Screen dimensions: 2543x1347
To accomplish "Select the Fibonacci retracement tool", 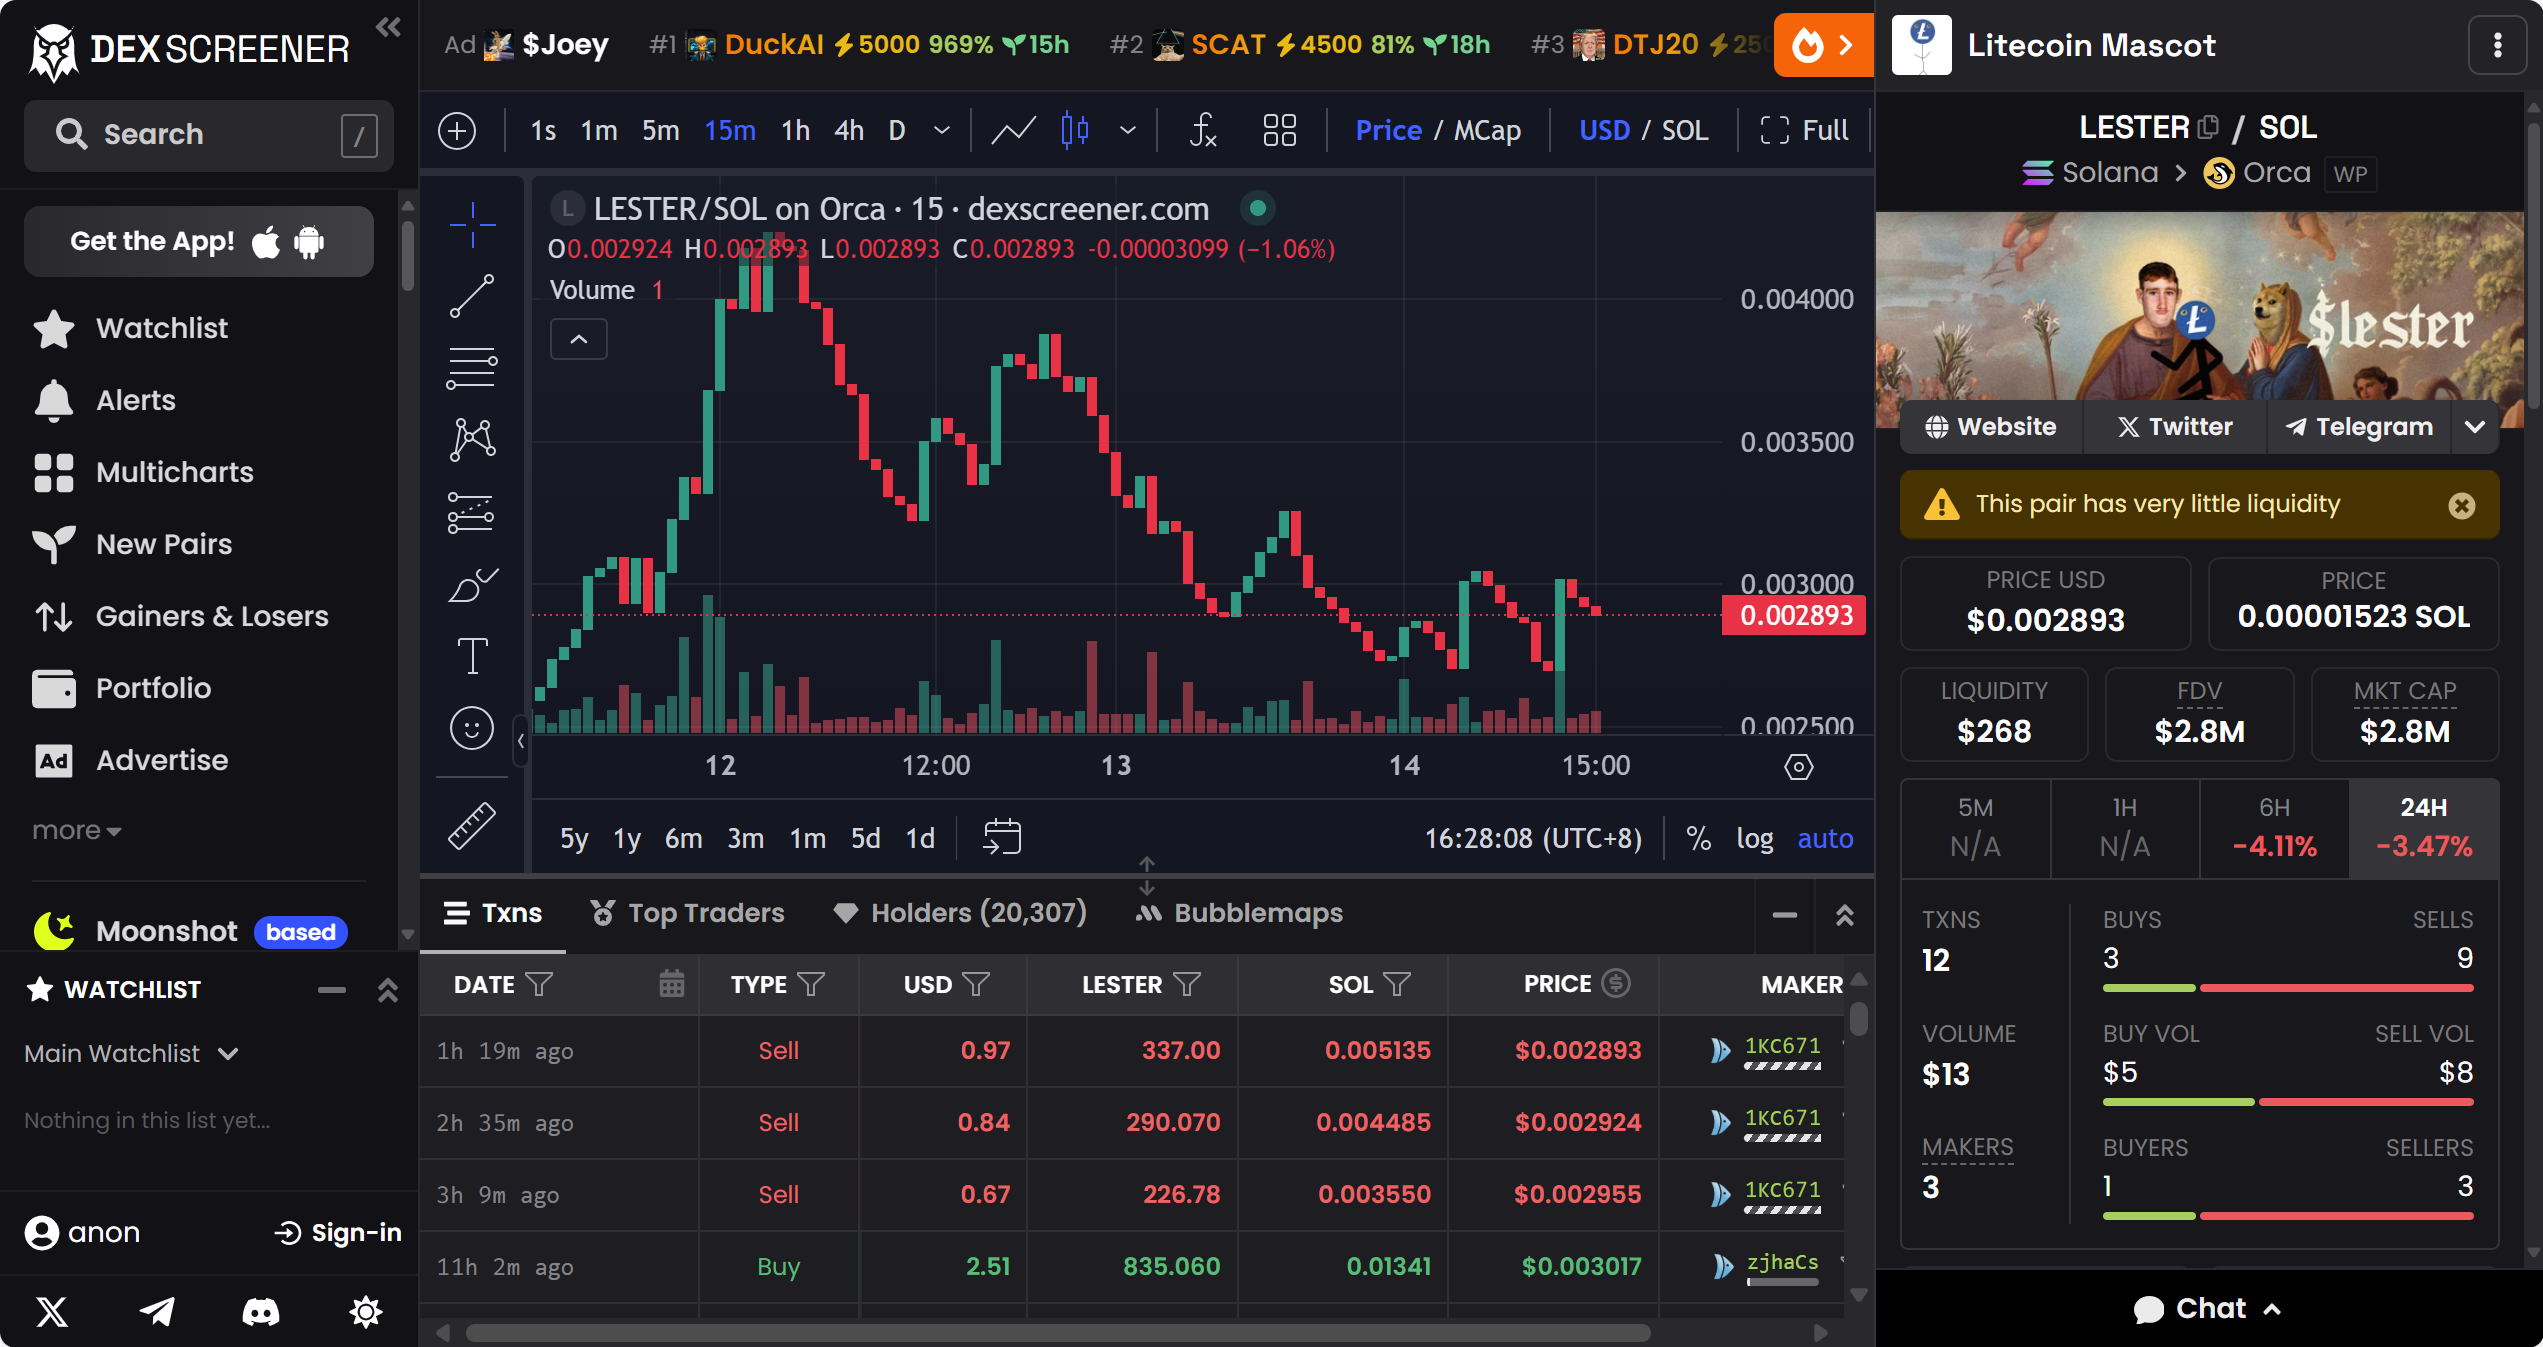I will [471, 368].
